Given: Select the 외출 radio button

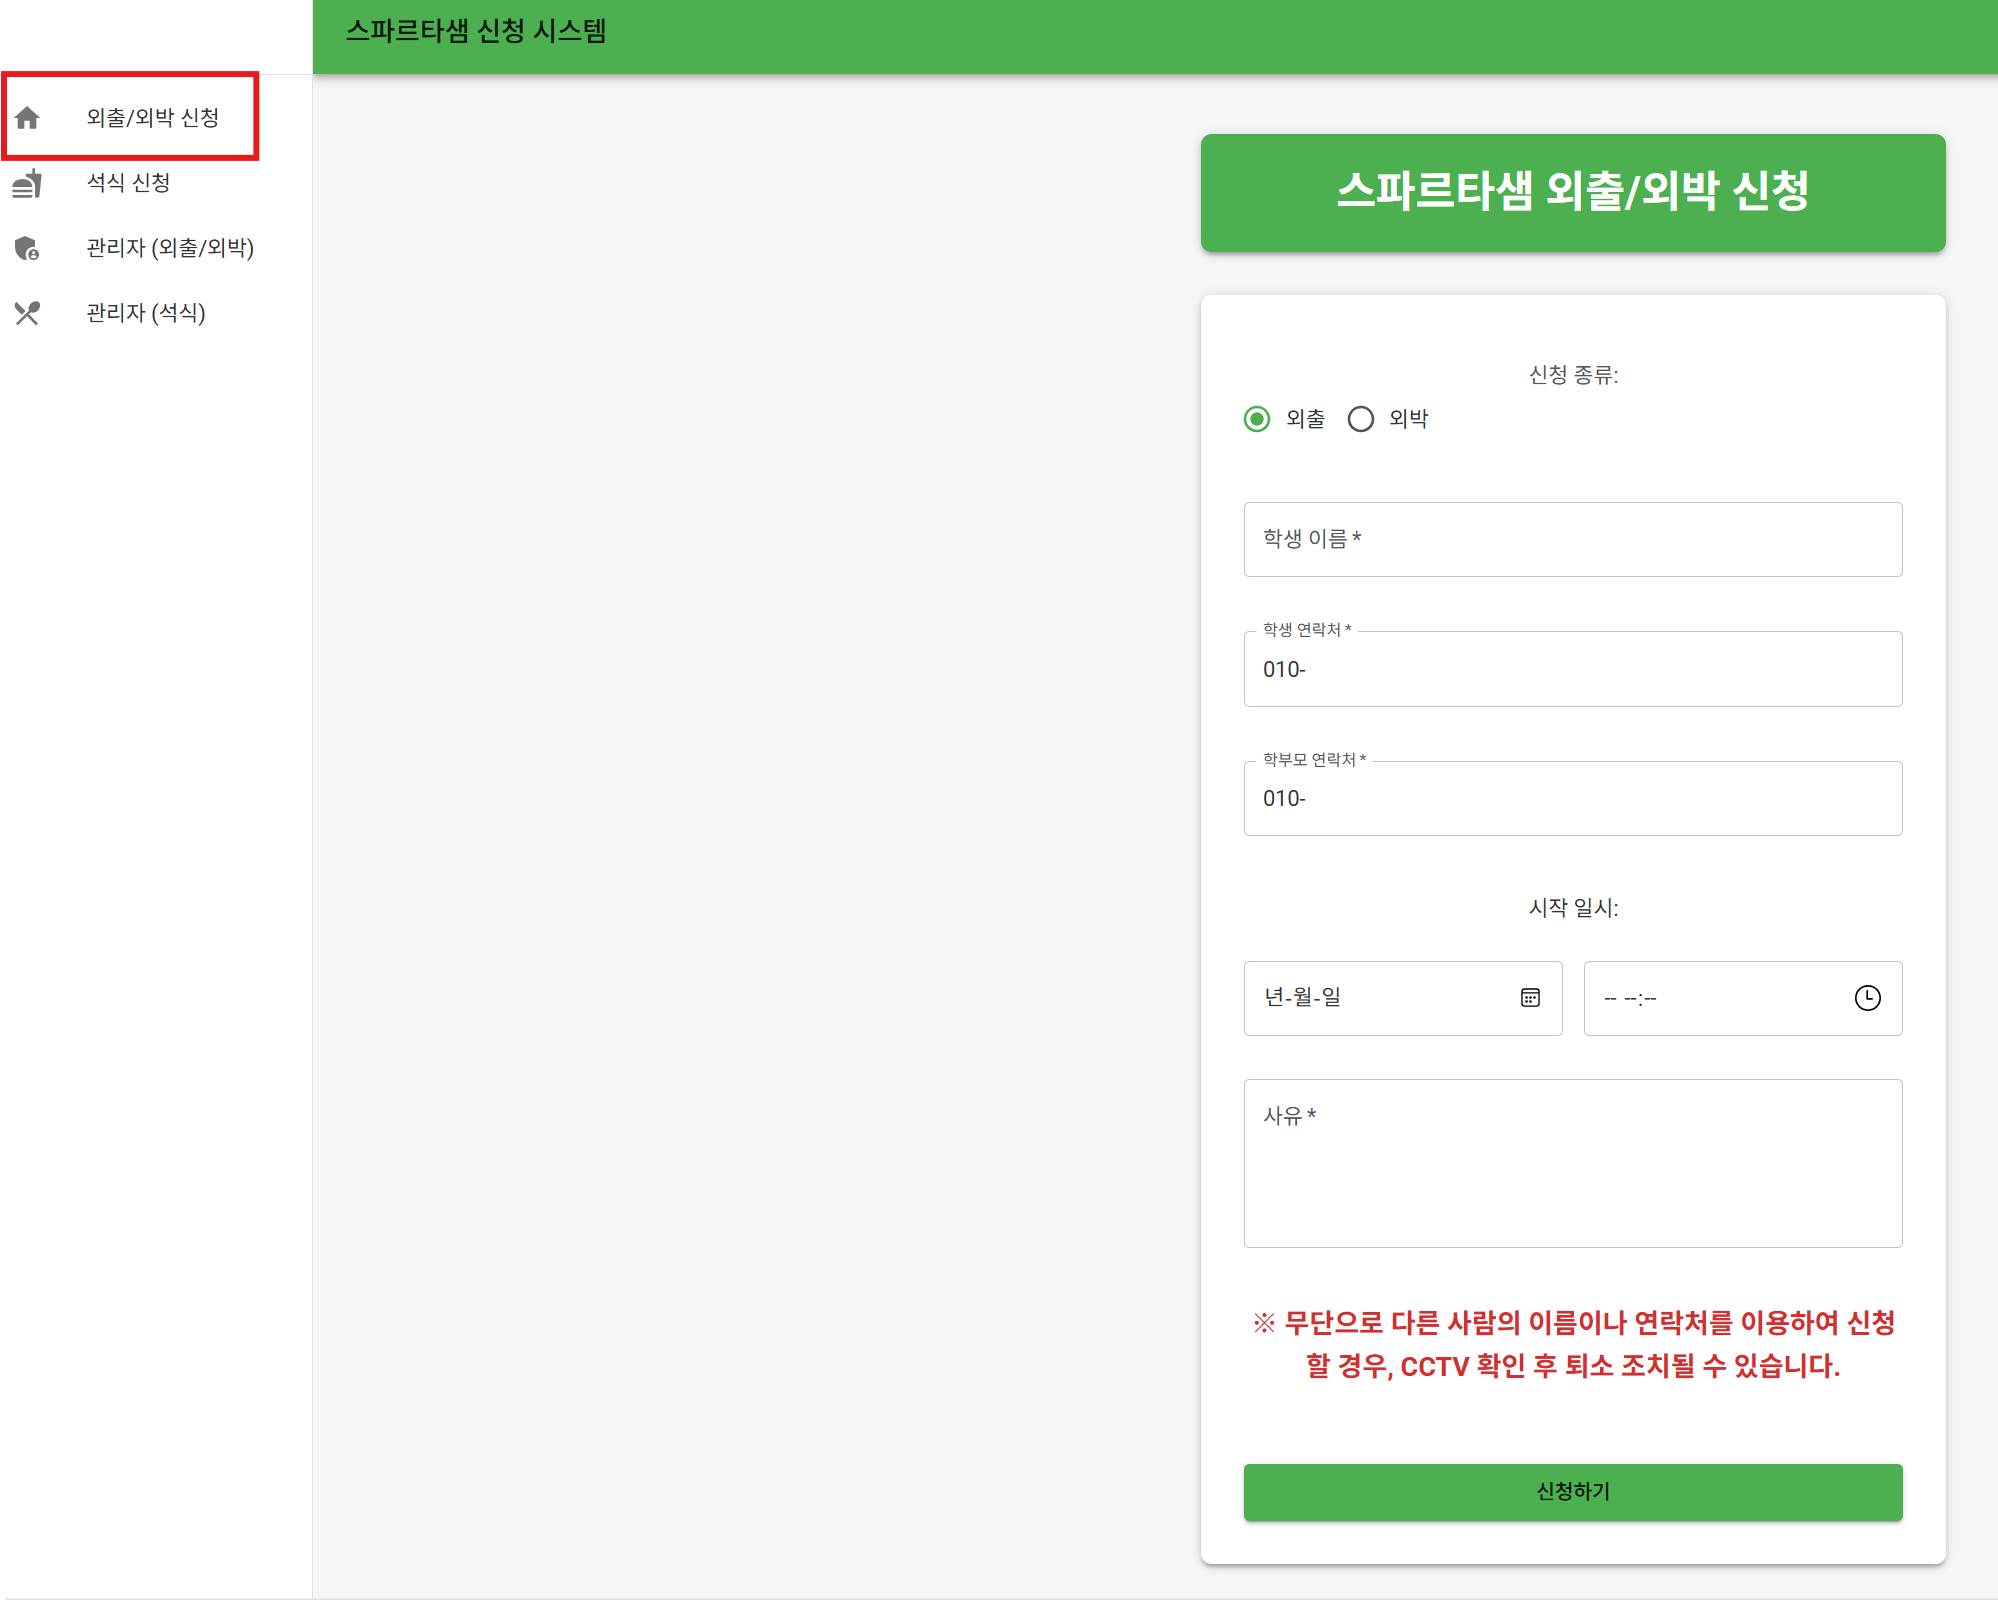Looking at the screenshot, I should coord(1257,419).
